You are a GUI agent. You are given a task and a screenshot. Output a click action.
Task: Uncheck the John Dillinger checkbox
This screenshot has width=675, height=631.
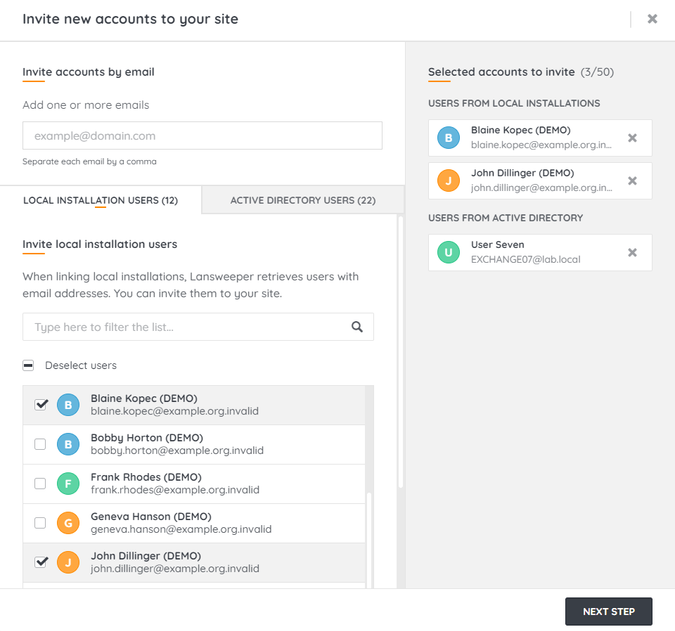point(41,562)
